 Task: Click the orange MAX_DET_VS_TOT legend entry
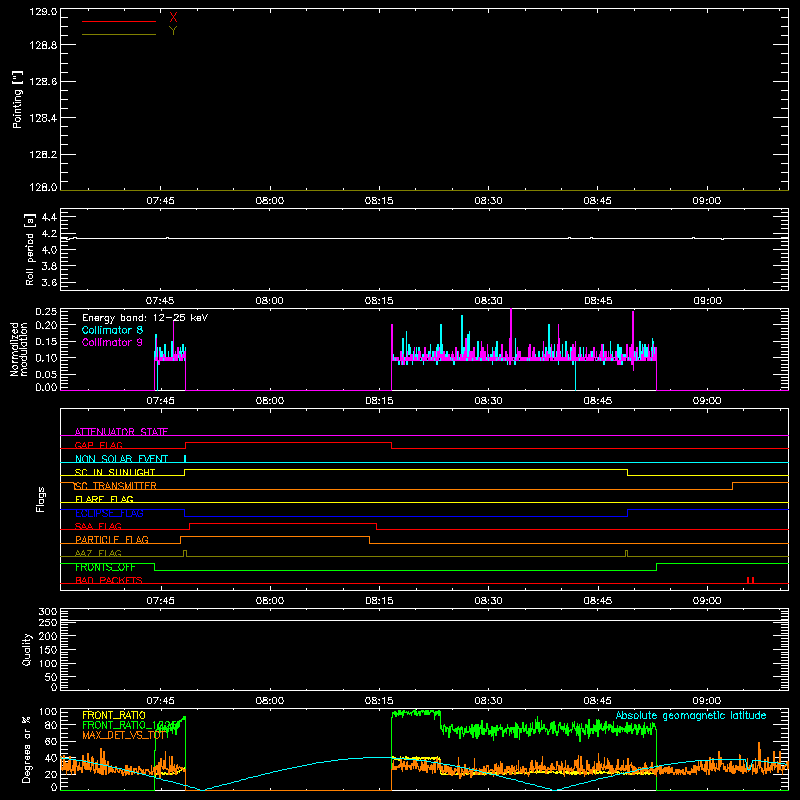(125, 735)
